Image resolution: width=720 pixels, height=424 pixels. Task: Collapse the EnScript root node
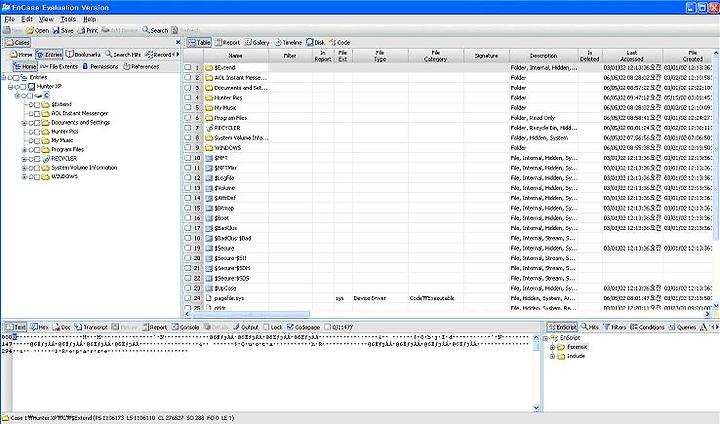[x=546, y=338]
